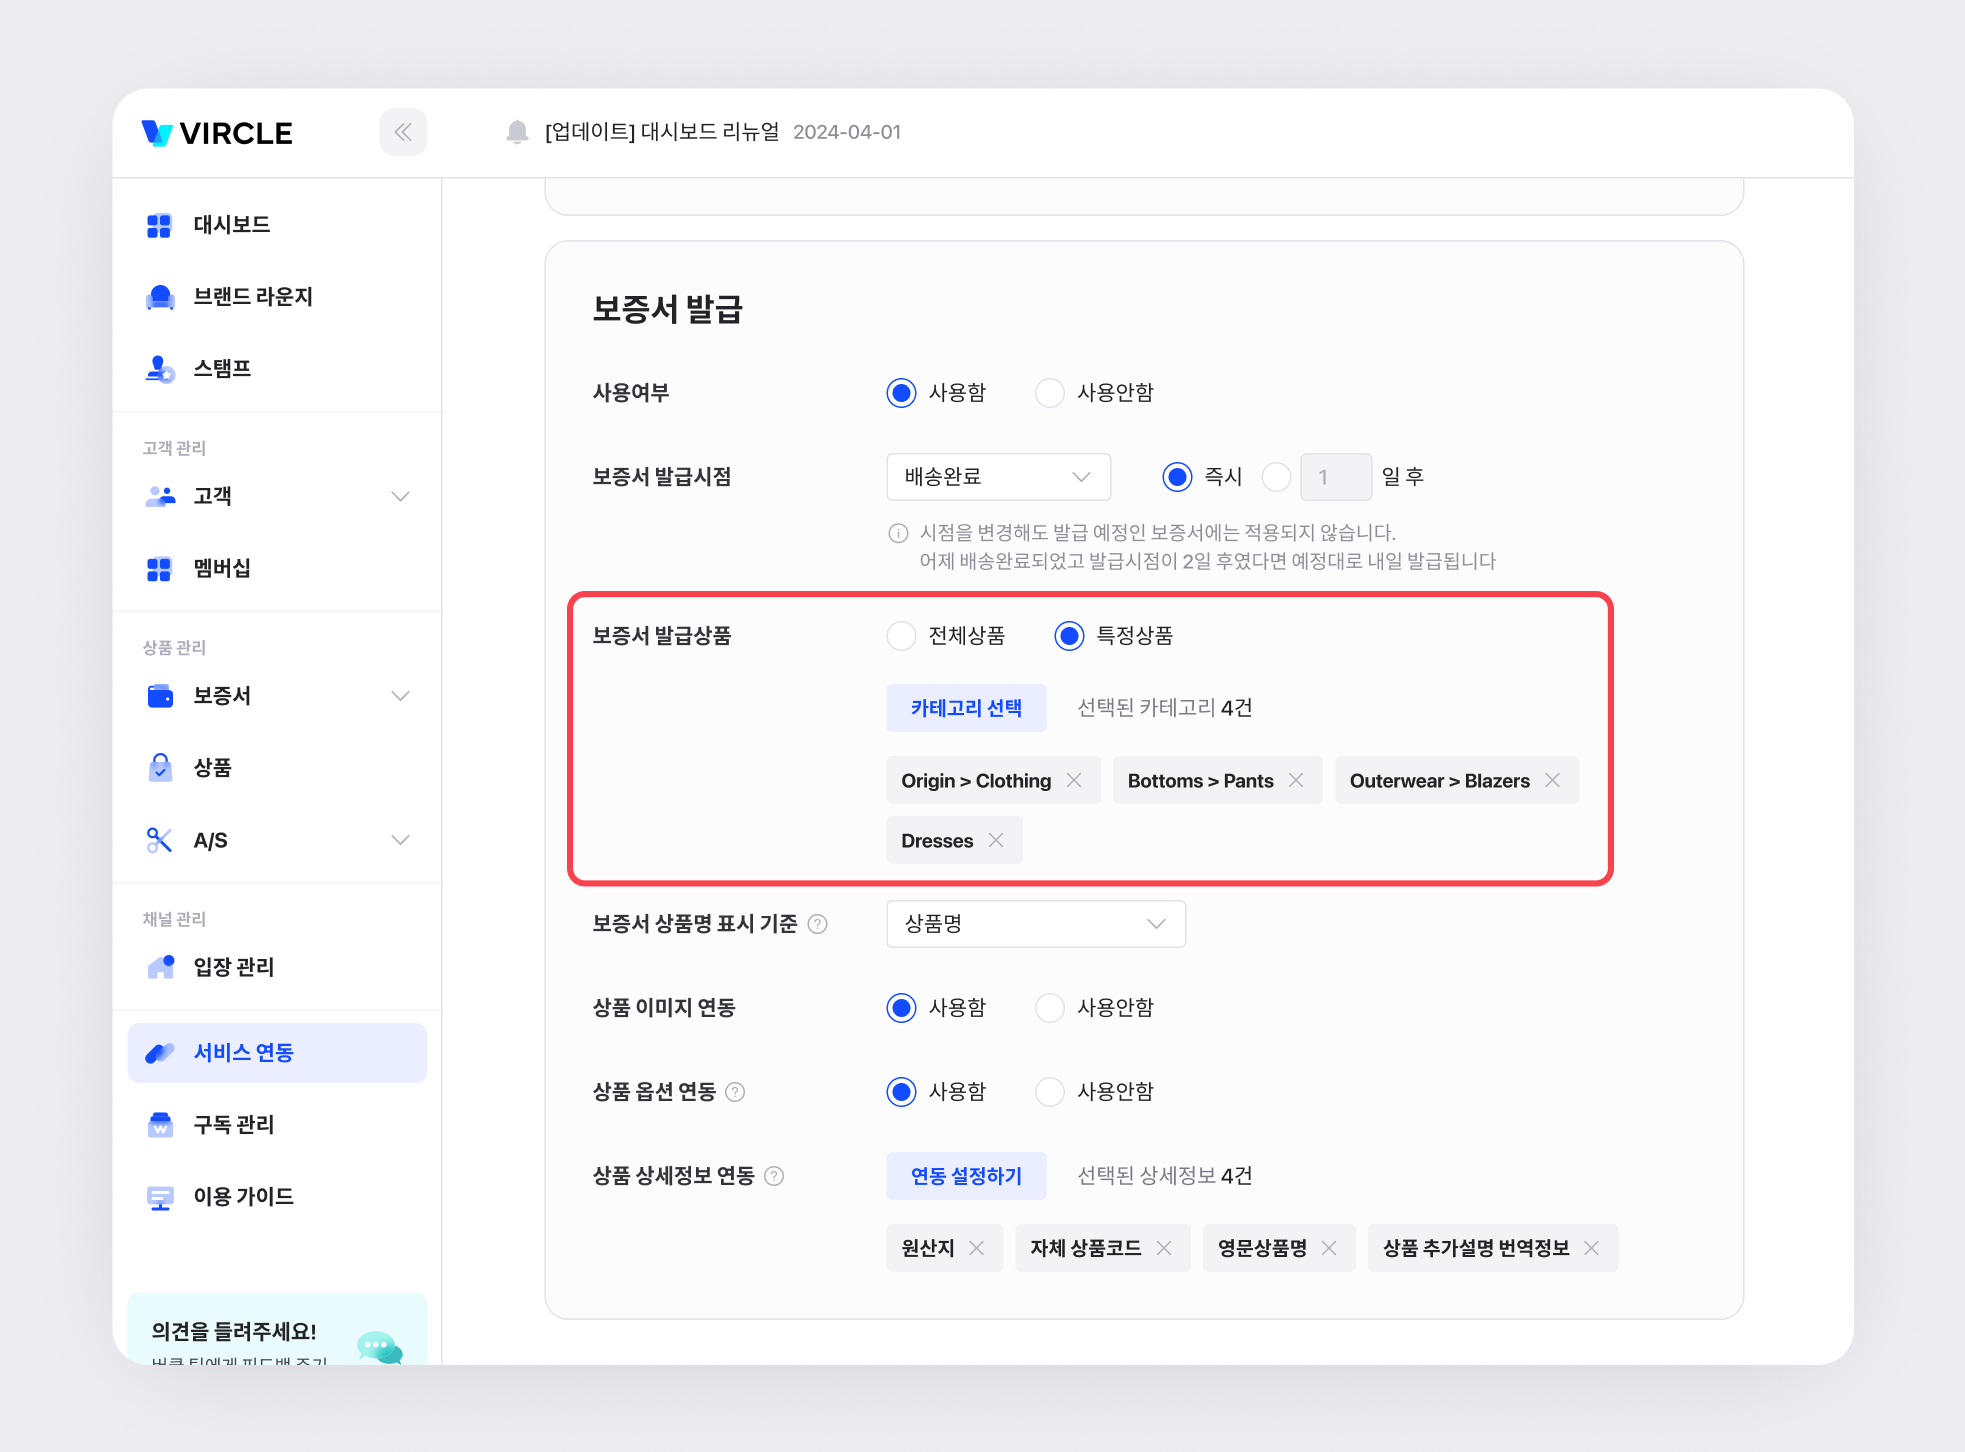Viewport: 1965px width, 1452px height.
Task: Select 전체상품 radio option
Action: pyautogui.click(x=901, y=636)
